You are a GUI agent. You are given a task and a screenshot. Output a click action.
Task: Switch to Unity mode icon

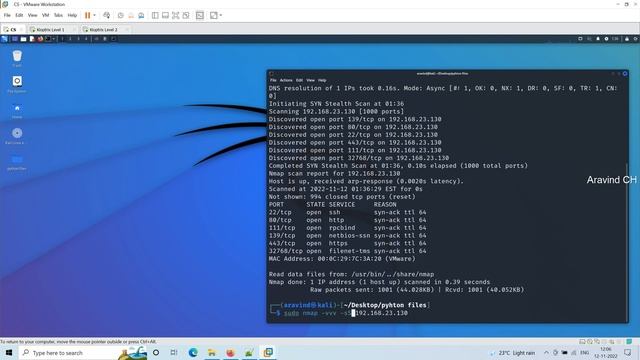pyautogui.click(x=186, y=16)
